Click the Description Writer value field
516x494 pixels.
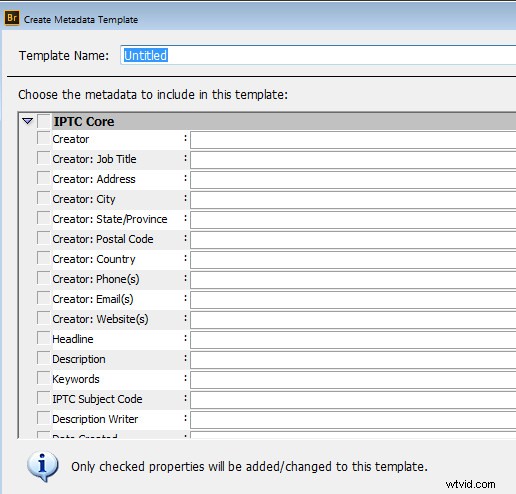tap(353, 420)
